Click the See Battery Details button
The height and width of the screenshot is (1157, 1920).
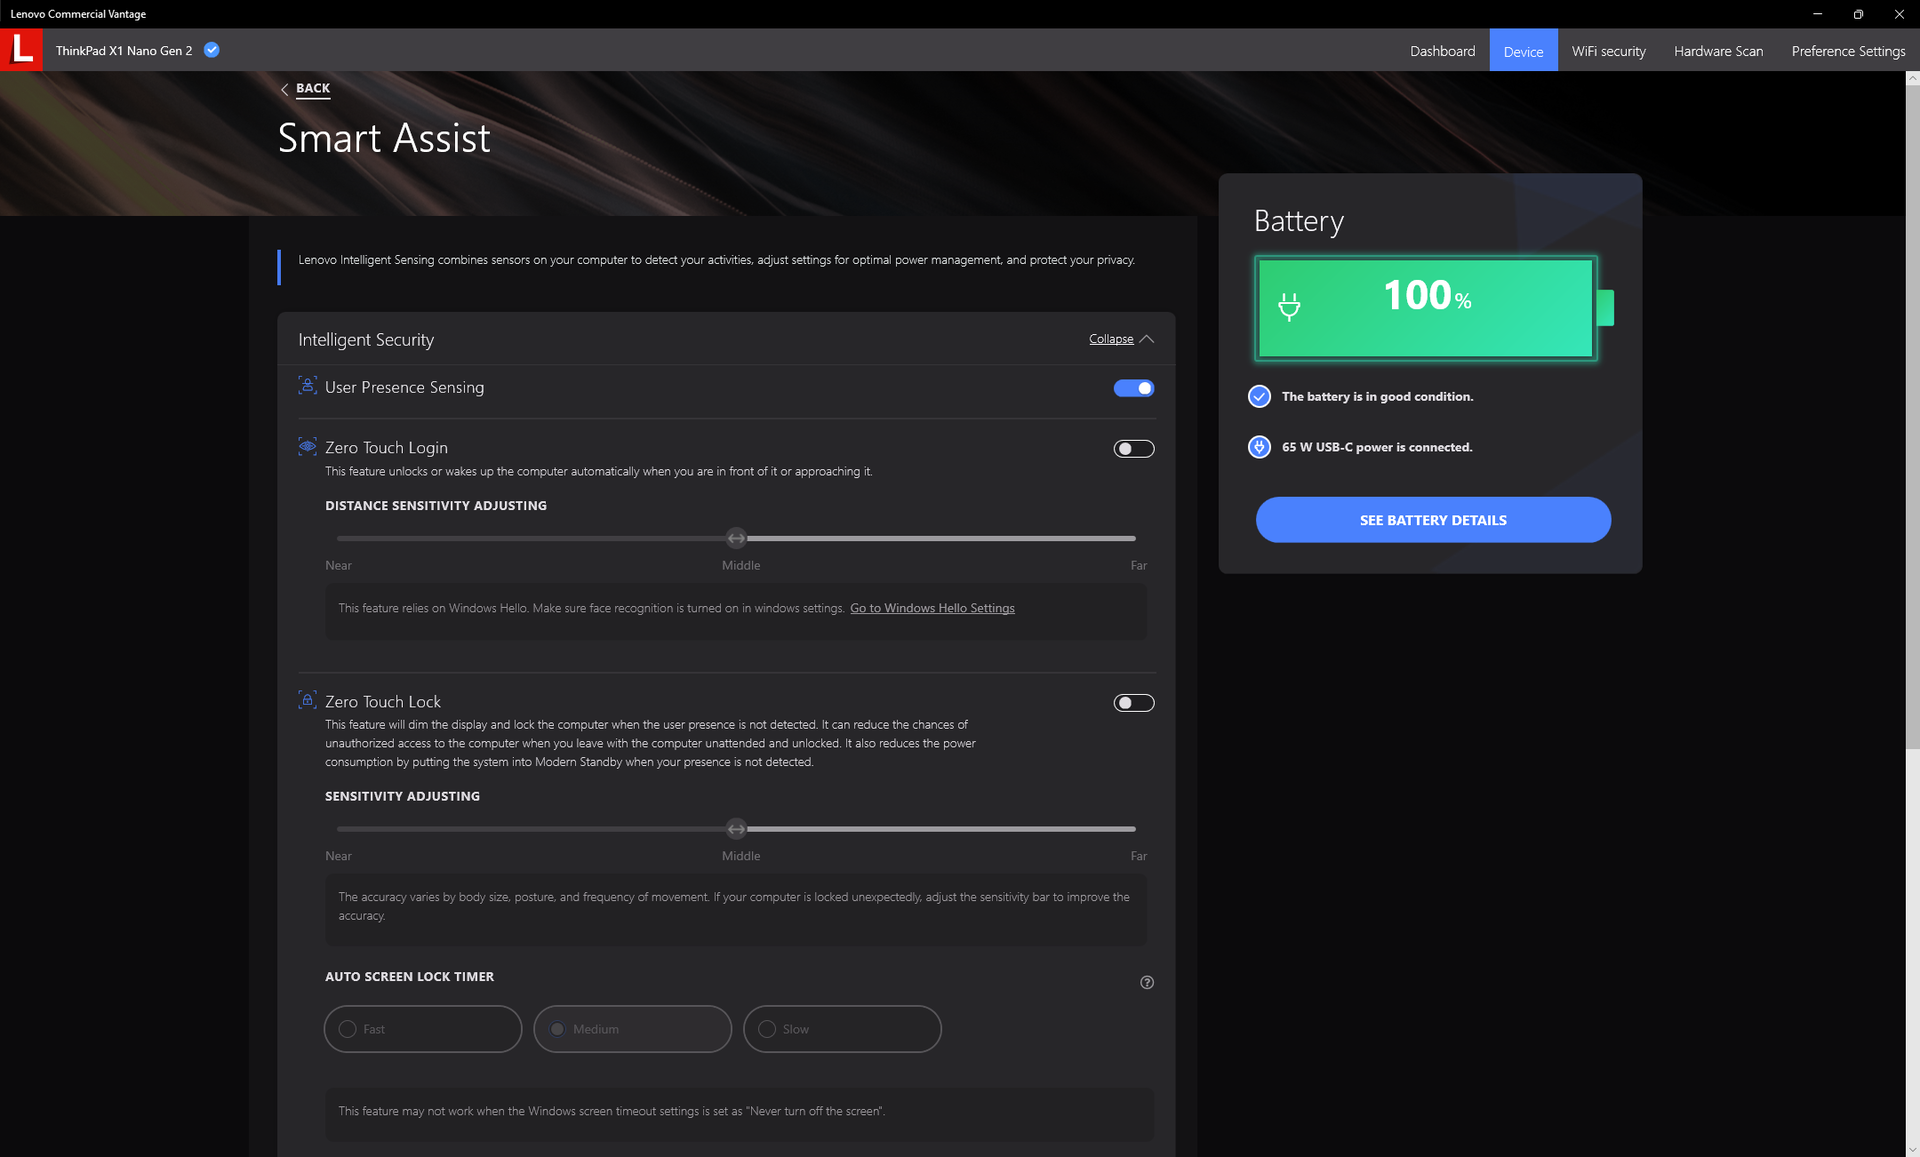[x=1432, y=520]
